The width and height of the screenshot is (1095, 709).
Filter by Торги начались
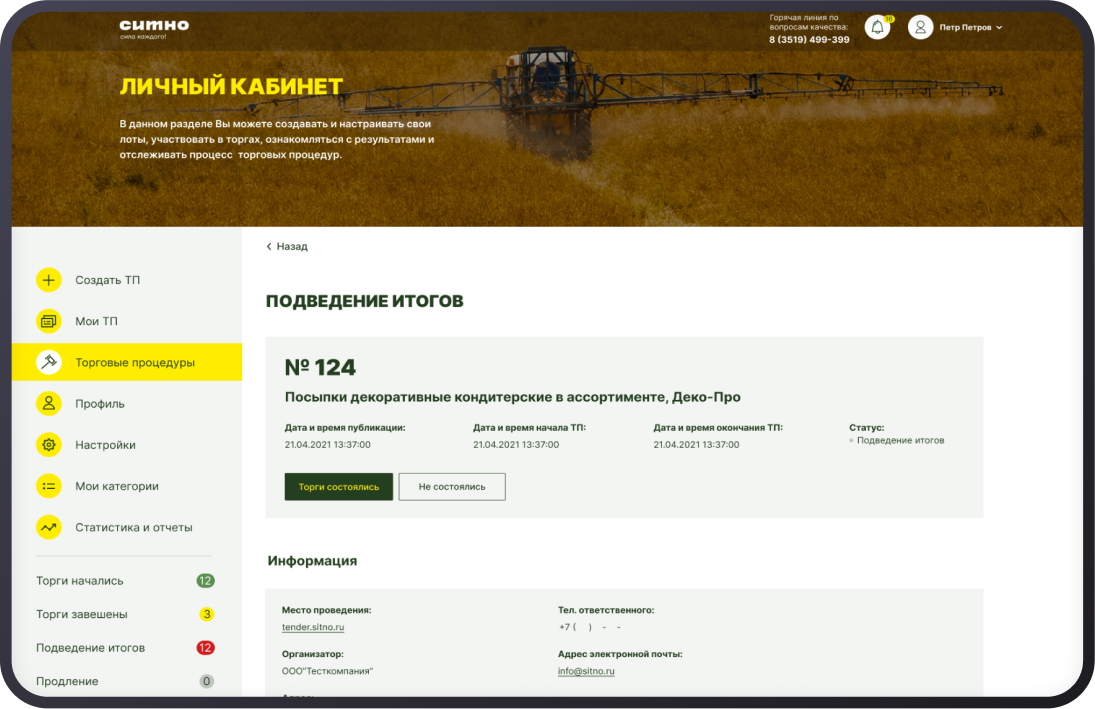80,580
